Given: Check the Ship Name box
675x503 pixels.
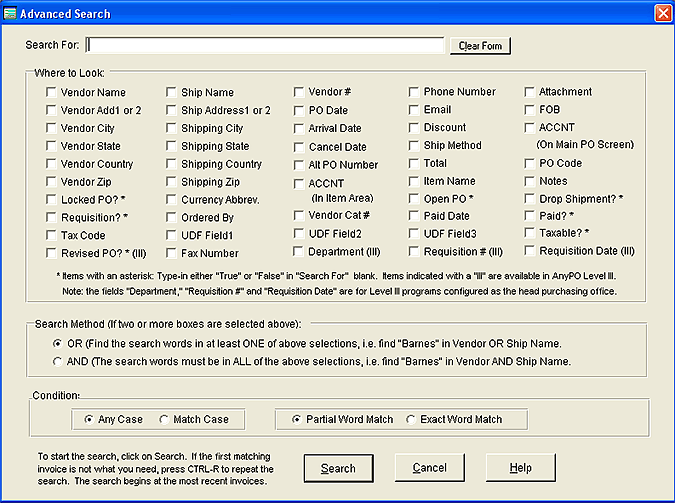Looking at the screenshot, I should click(171, 92).
